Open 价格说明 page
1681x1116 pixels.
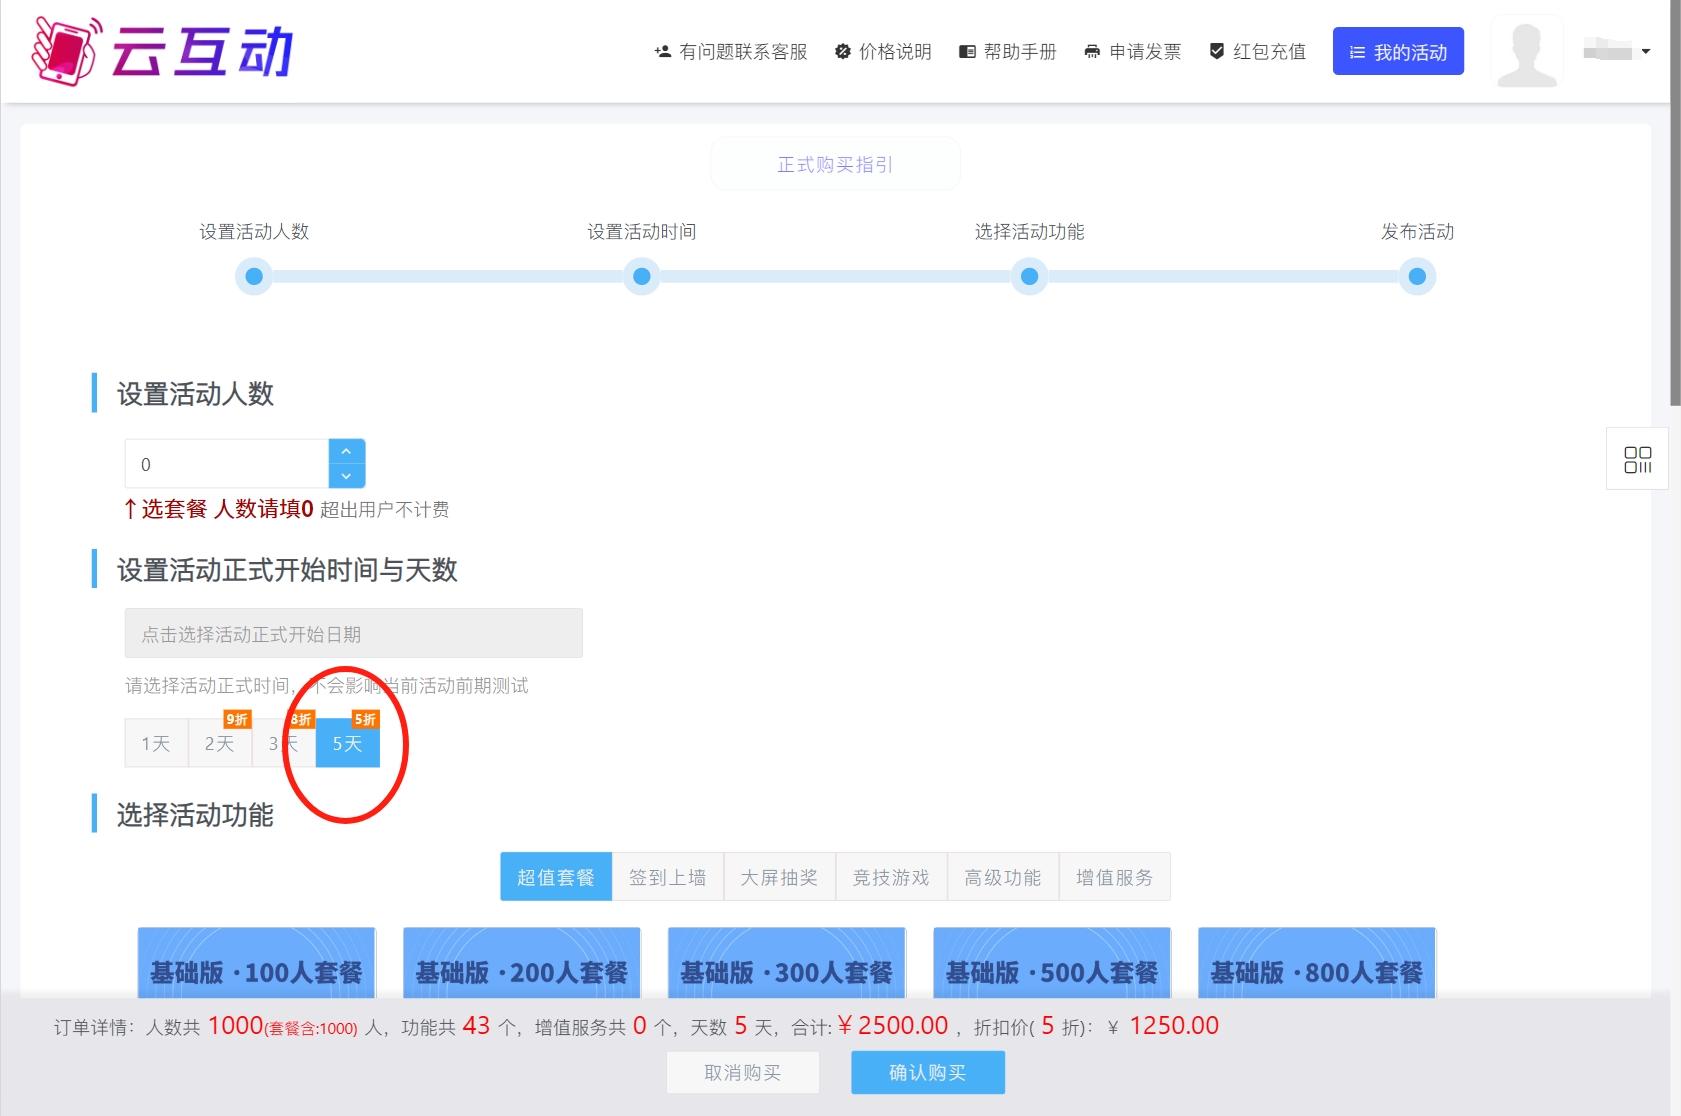(x=883, y=52)
